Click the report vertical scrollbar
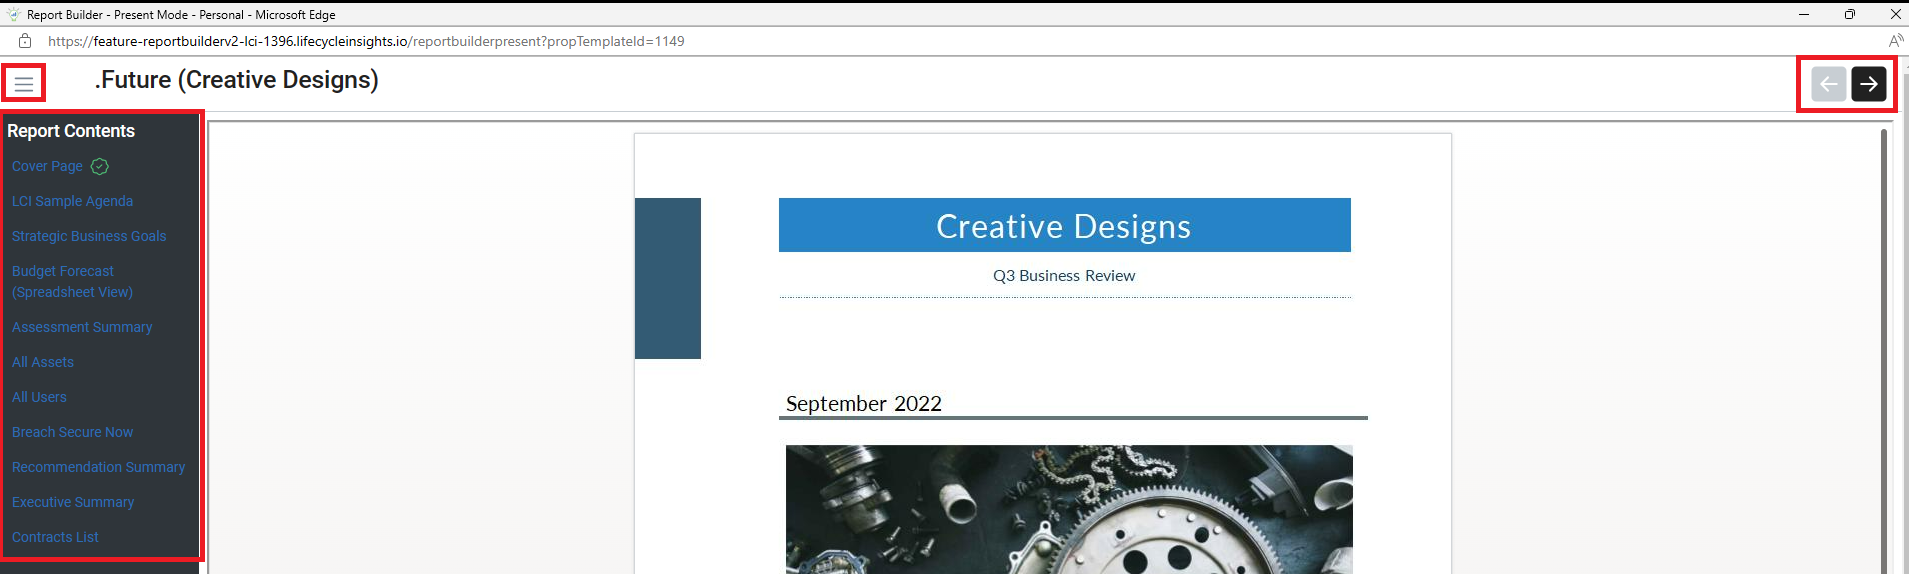Screen dimensions: 1909x574 (x=1884, y=350)
